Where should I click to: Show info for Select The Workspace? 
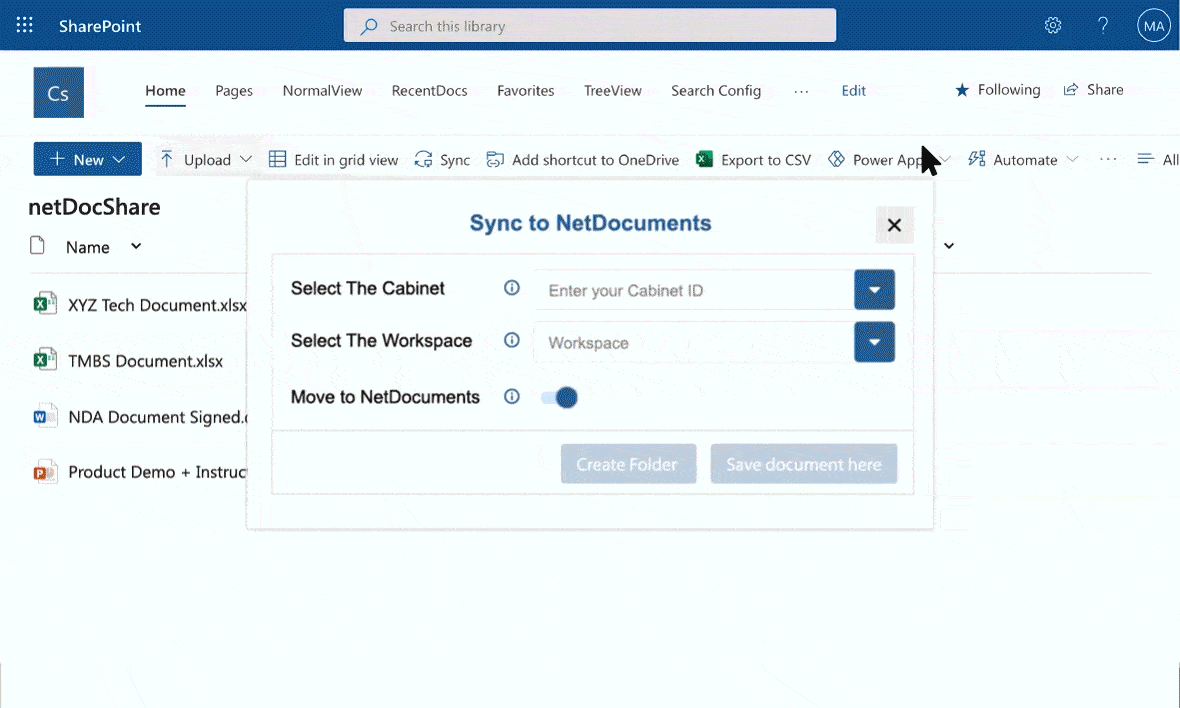tap(512, 340)
